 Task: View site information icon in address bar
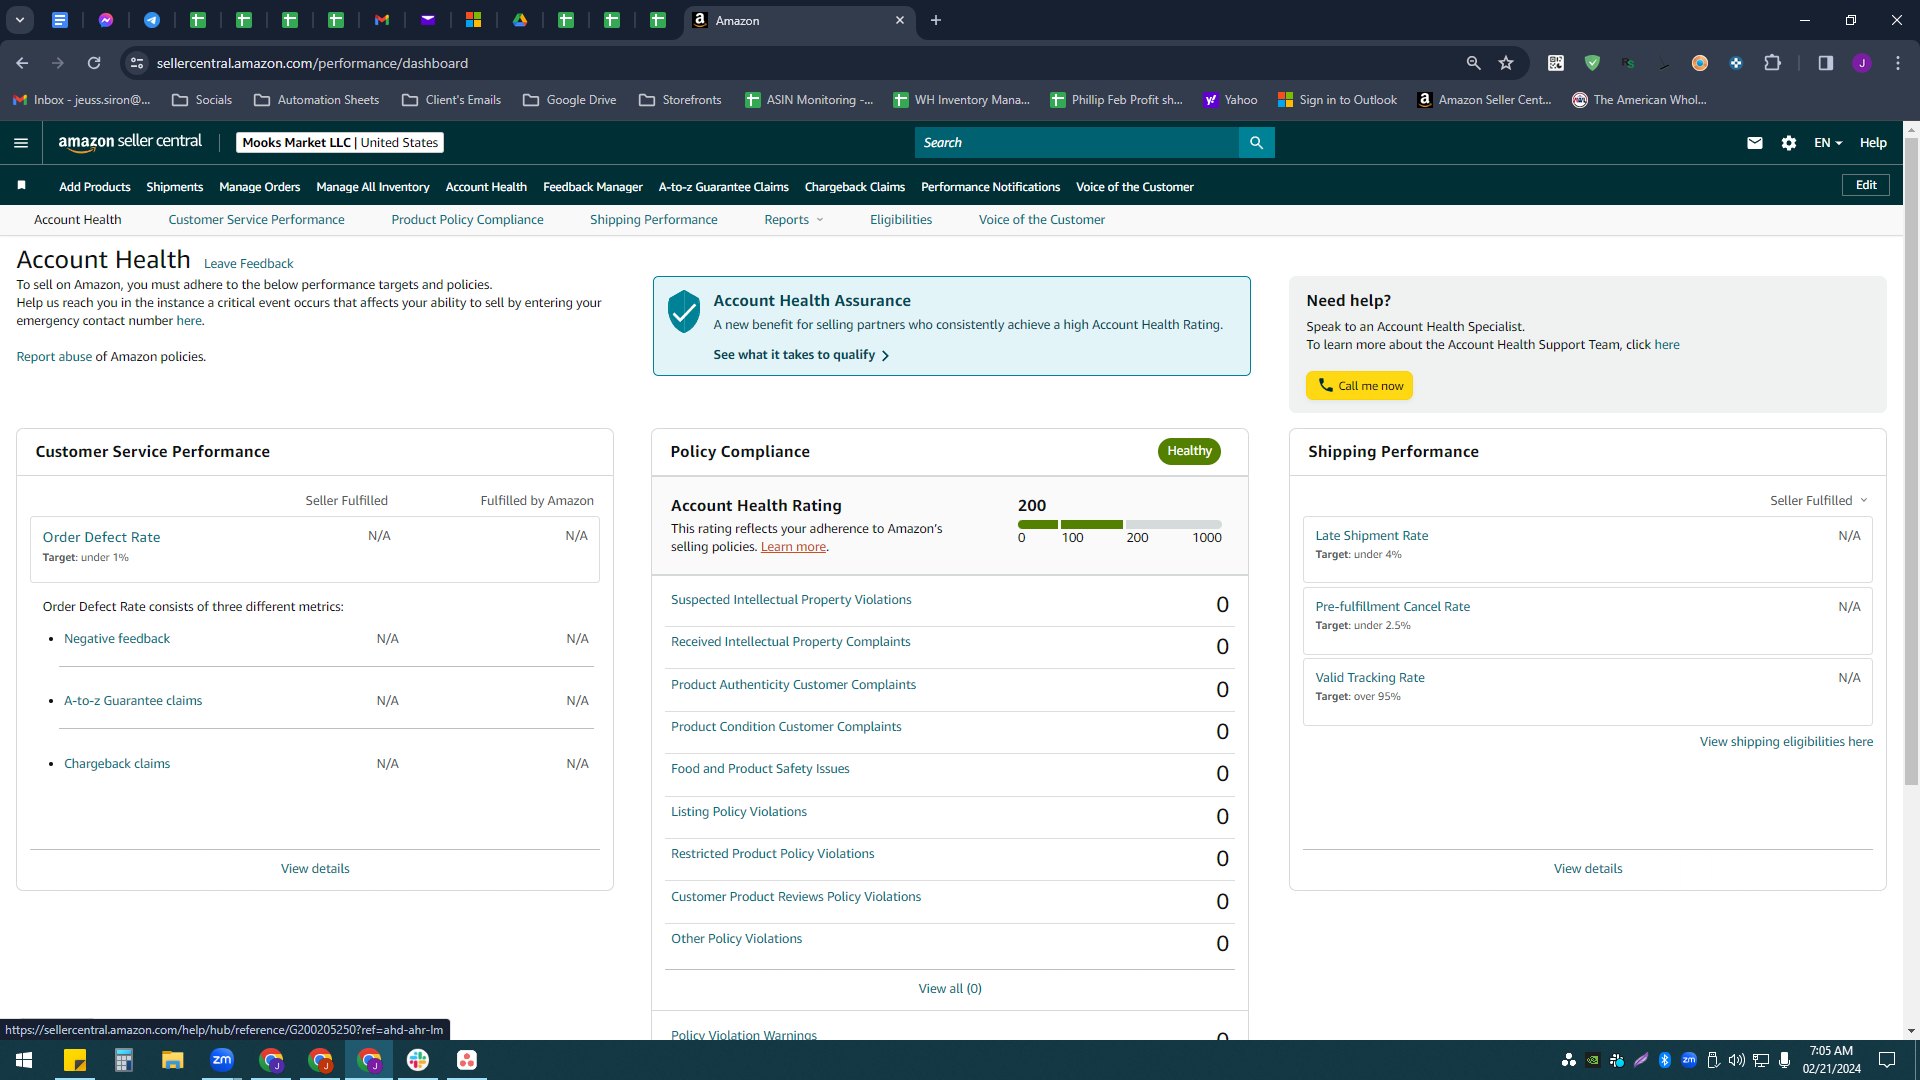137,63
